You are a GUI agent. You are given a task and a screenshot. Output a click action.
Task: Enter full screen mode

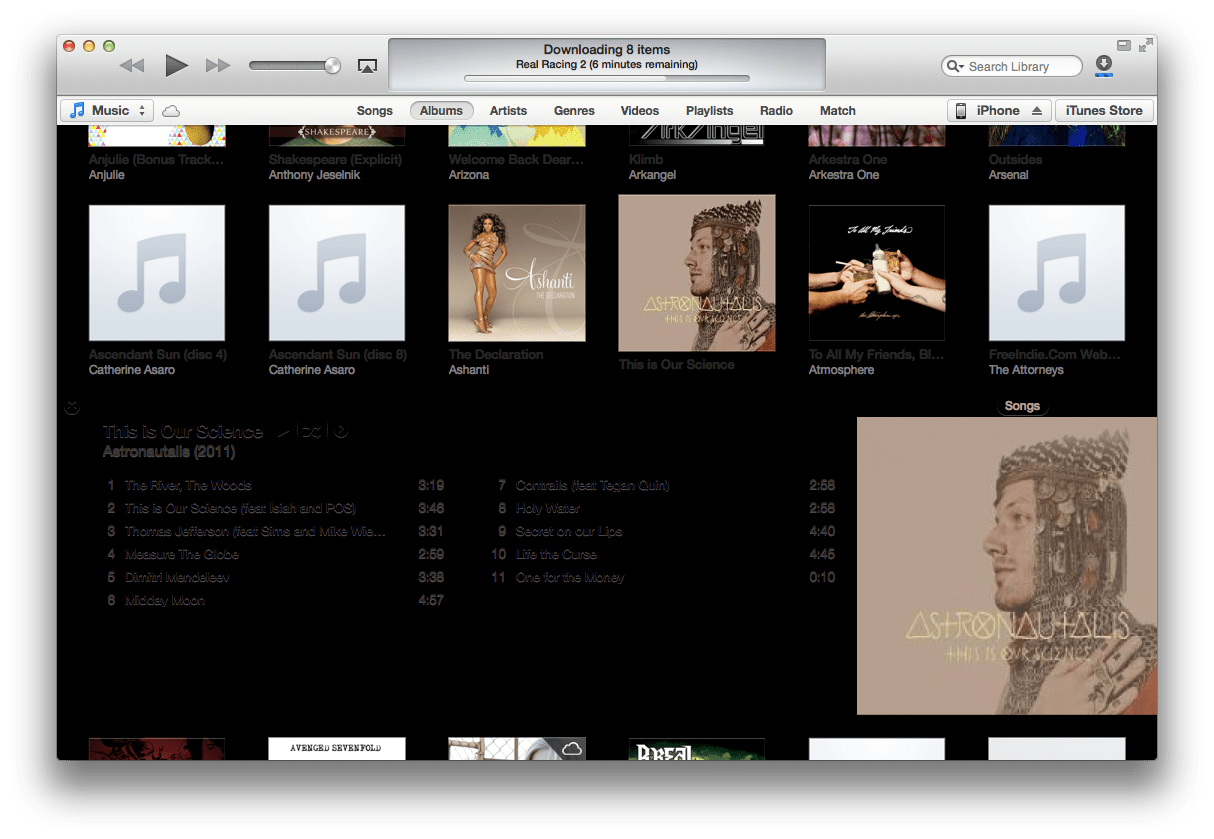(x=1146, y=45)
